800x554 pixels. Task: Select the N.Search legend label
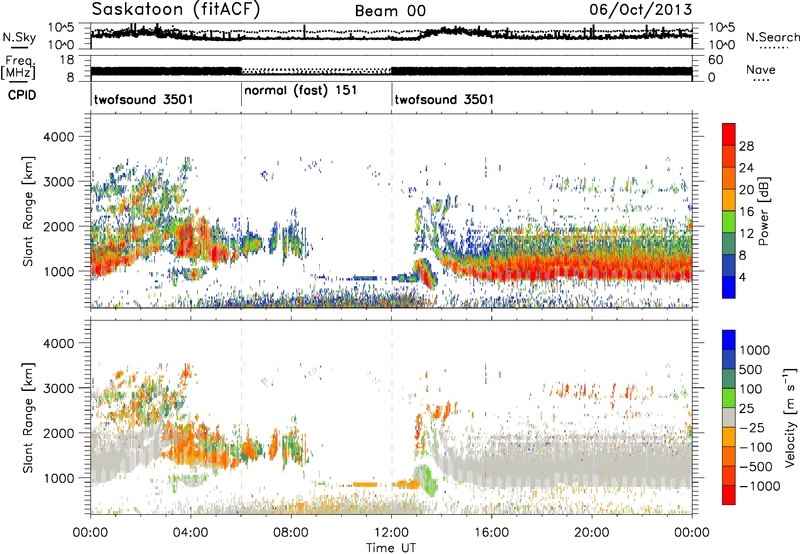coord(772,37)
